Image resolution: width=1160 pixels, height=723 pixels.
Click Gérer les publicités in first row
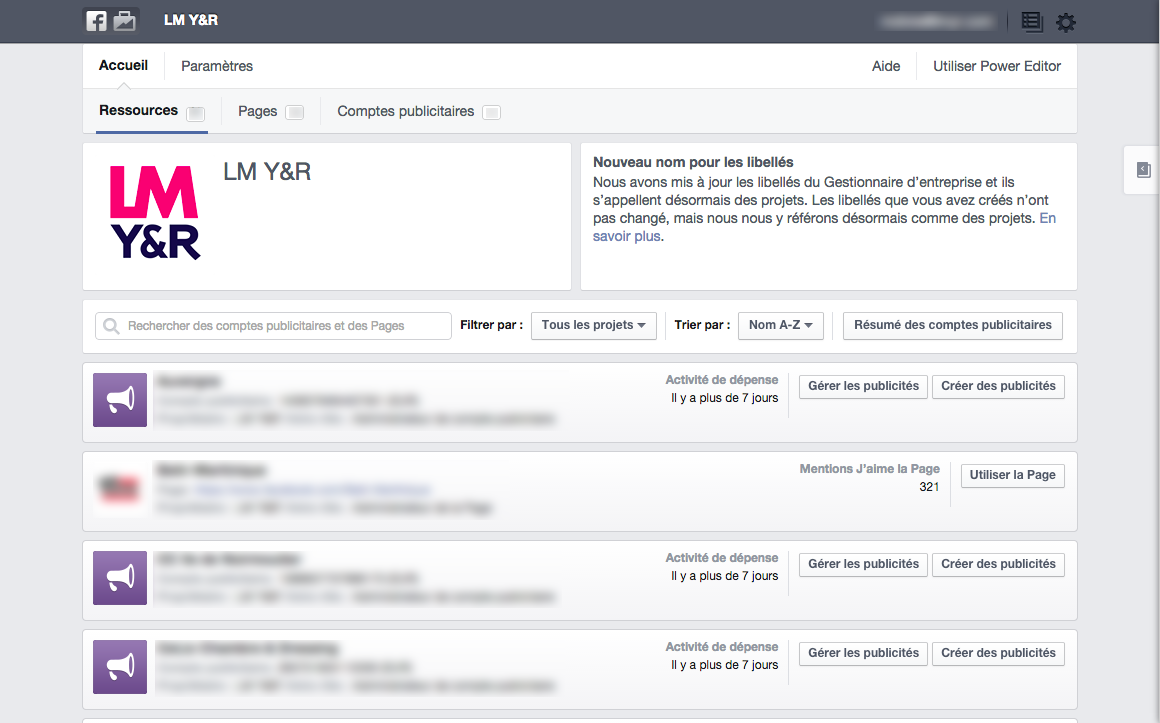[x=863, y=386]
